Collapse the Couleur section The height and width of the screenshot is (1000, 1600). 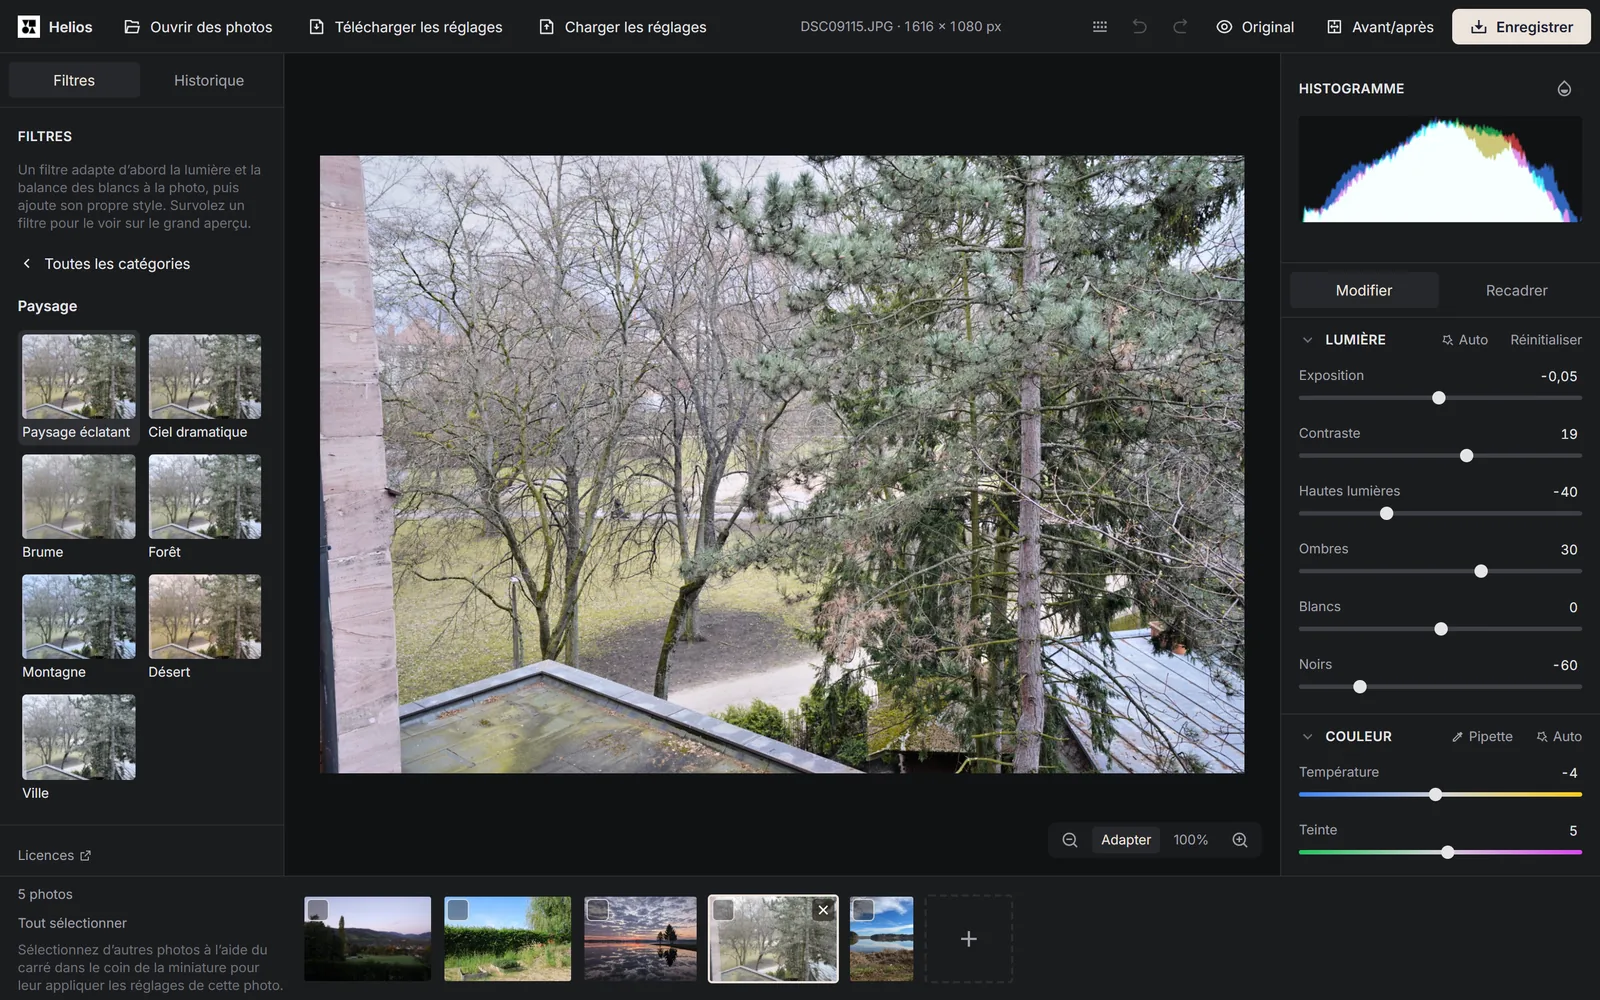[x=1307, y=737]
